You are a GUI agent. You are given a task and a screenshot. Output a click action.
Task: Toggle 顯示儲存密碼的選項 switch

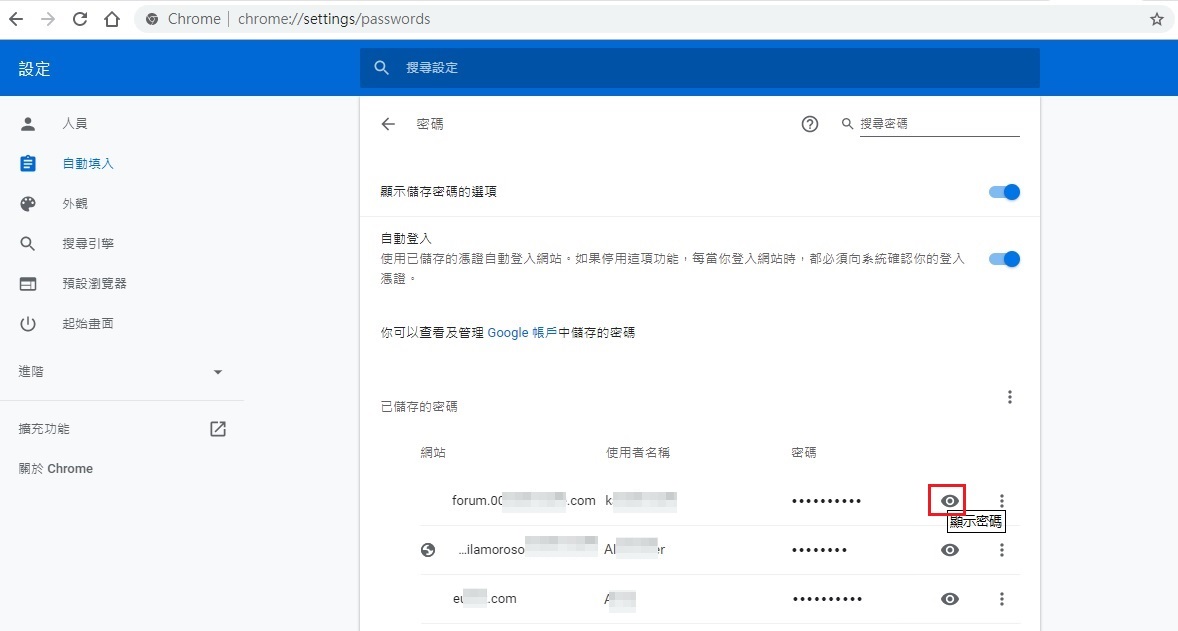click(x=1004, y=192)
